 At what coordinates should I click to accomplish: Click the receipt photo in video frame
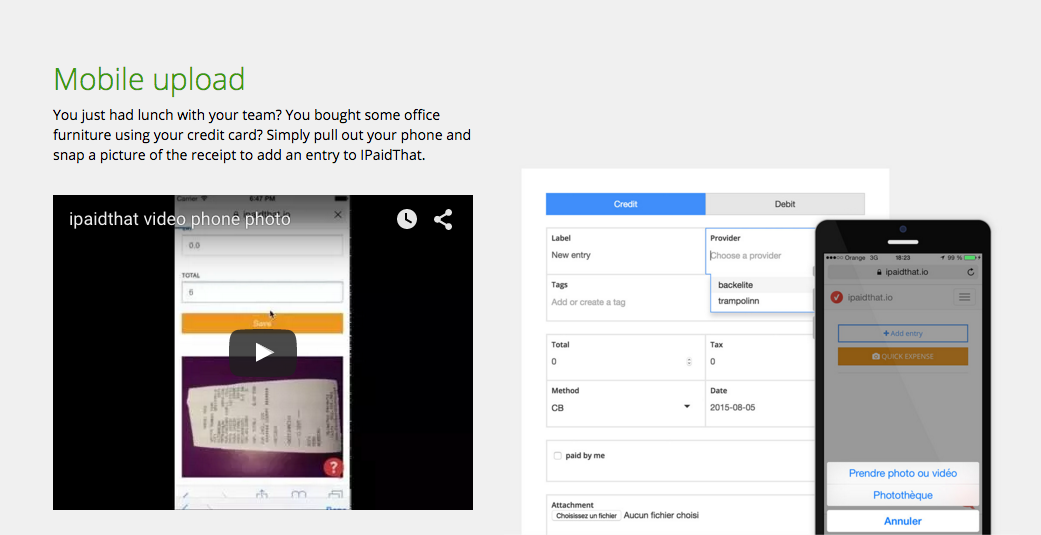coord(262,417)
